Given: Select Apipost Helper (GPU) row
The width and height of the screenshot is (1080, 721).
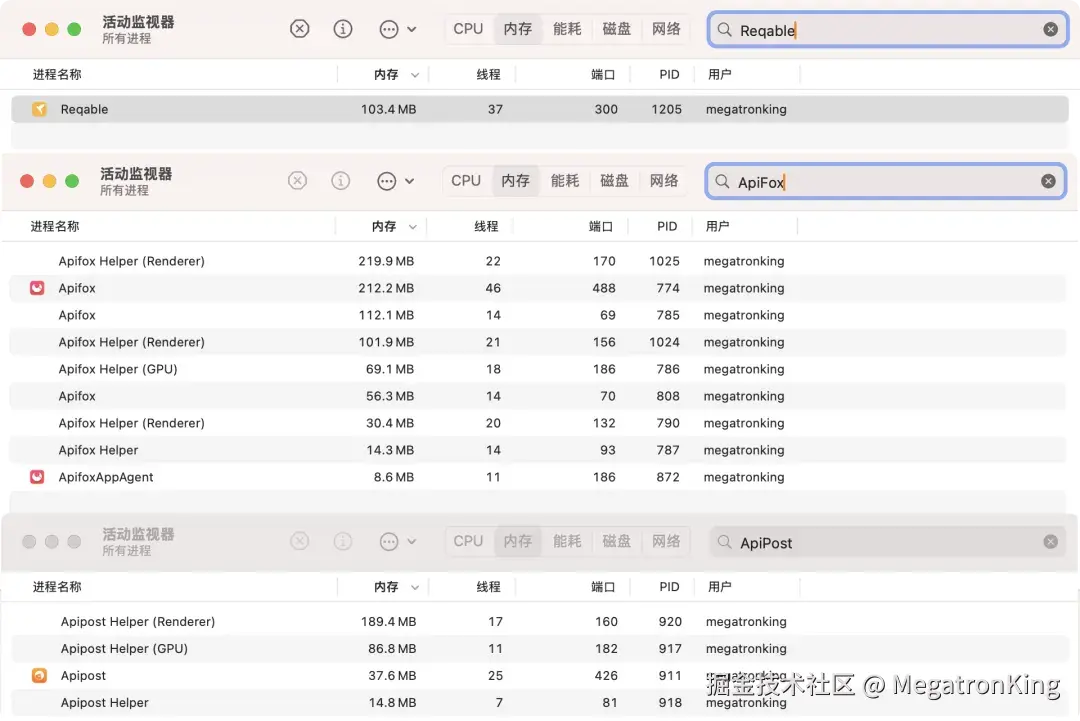Looking at the screenshot, I should click(x=540, y=648).
